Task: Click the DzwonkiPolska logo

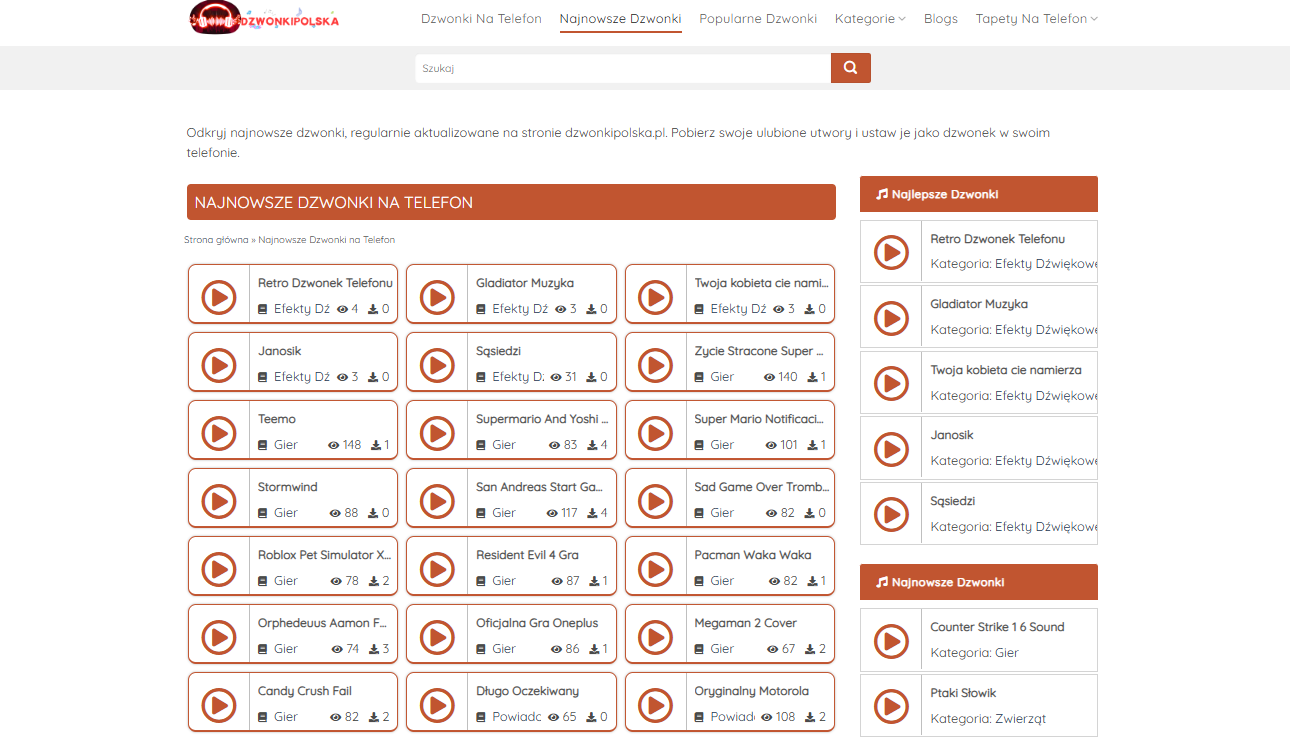Action: tap(264, 18)
